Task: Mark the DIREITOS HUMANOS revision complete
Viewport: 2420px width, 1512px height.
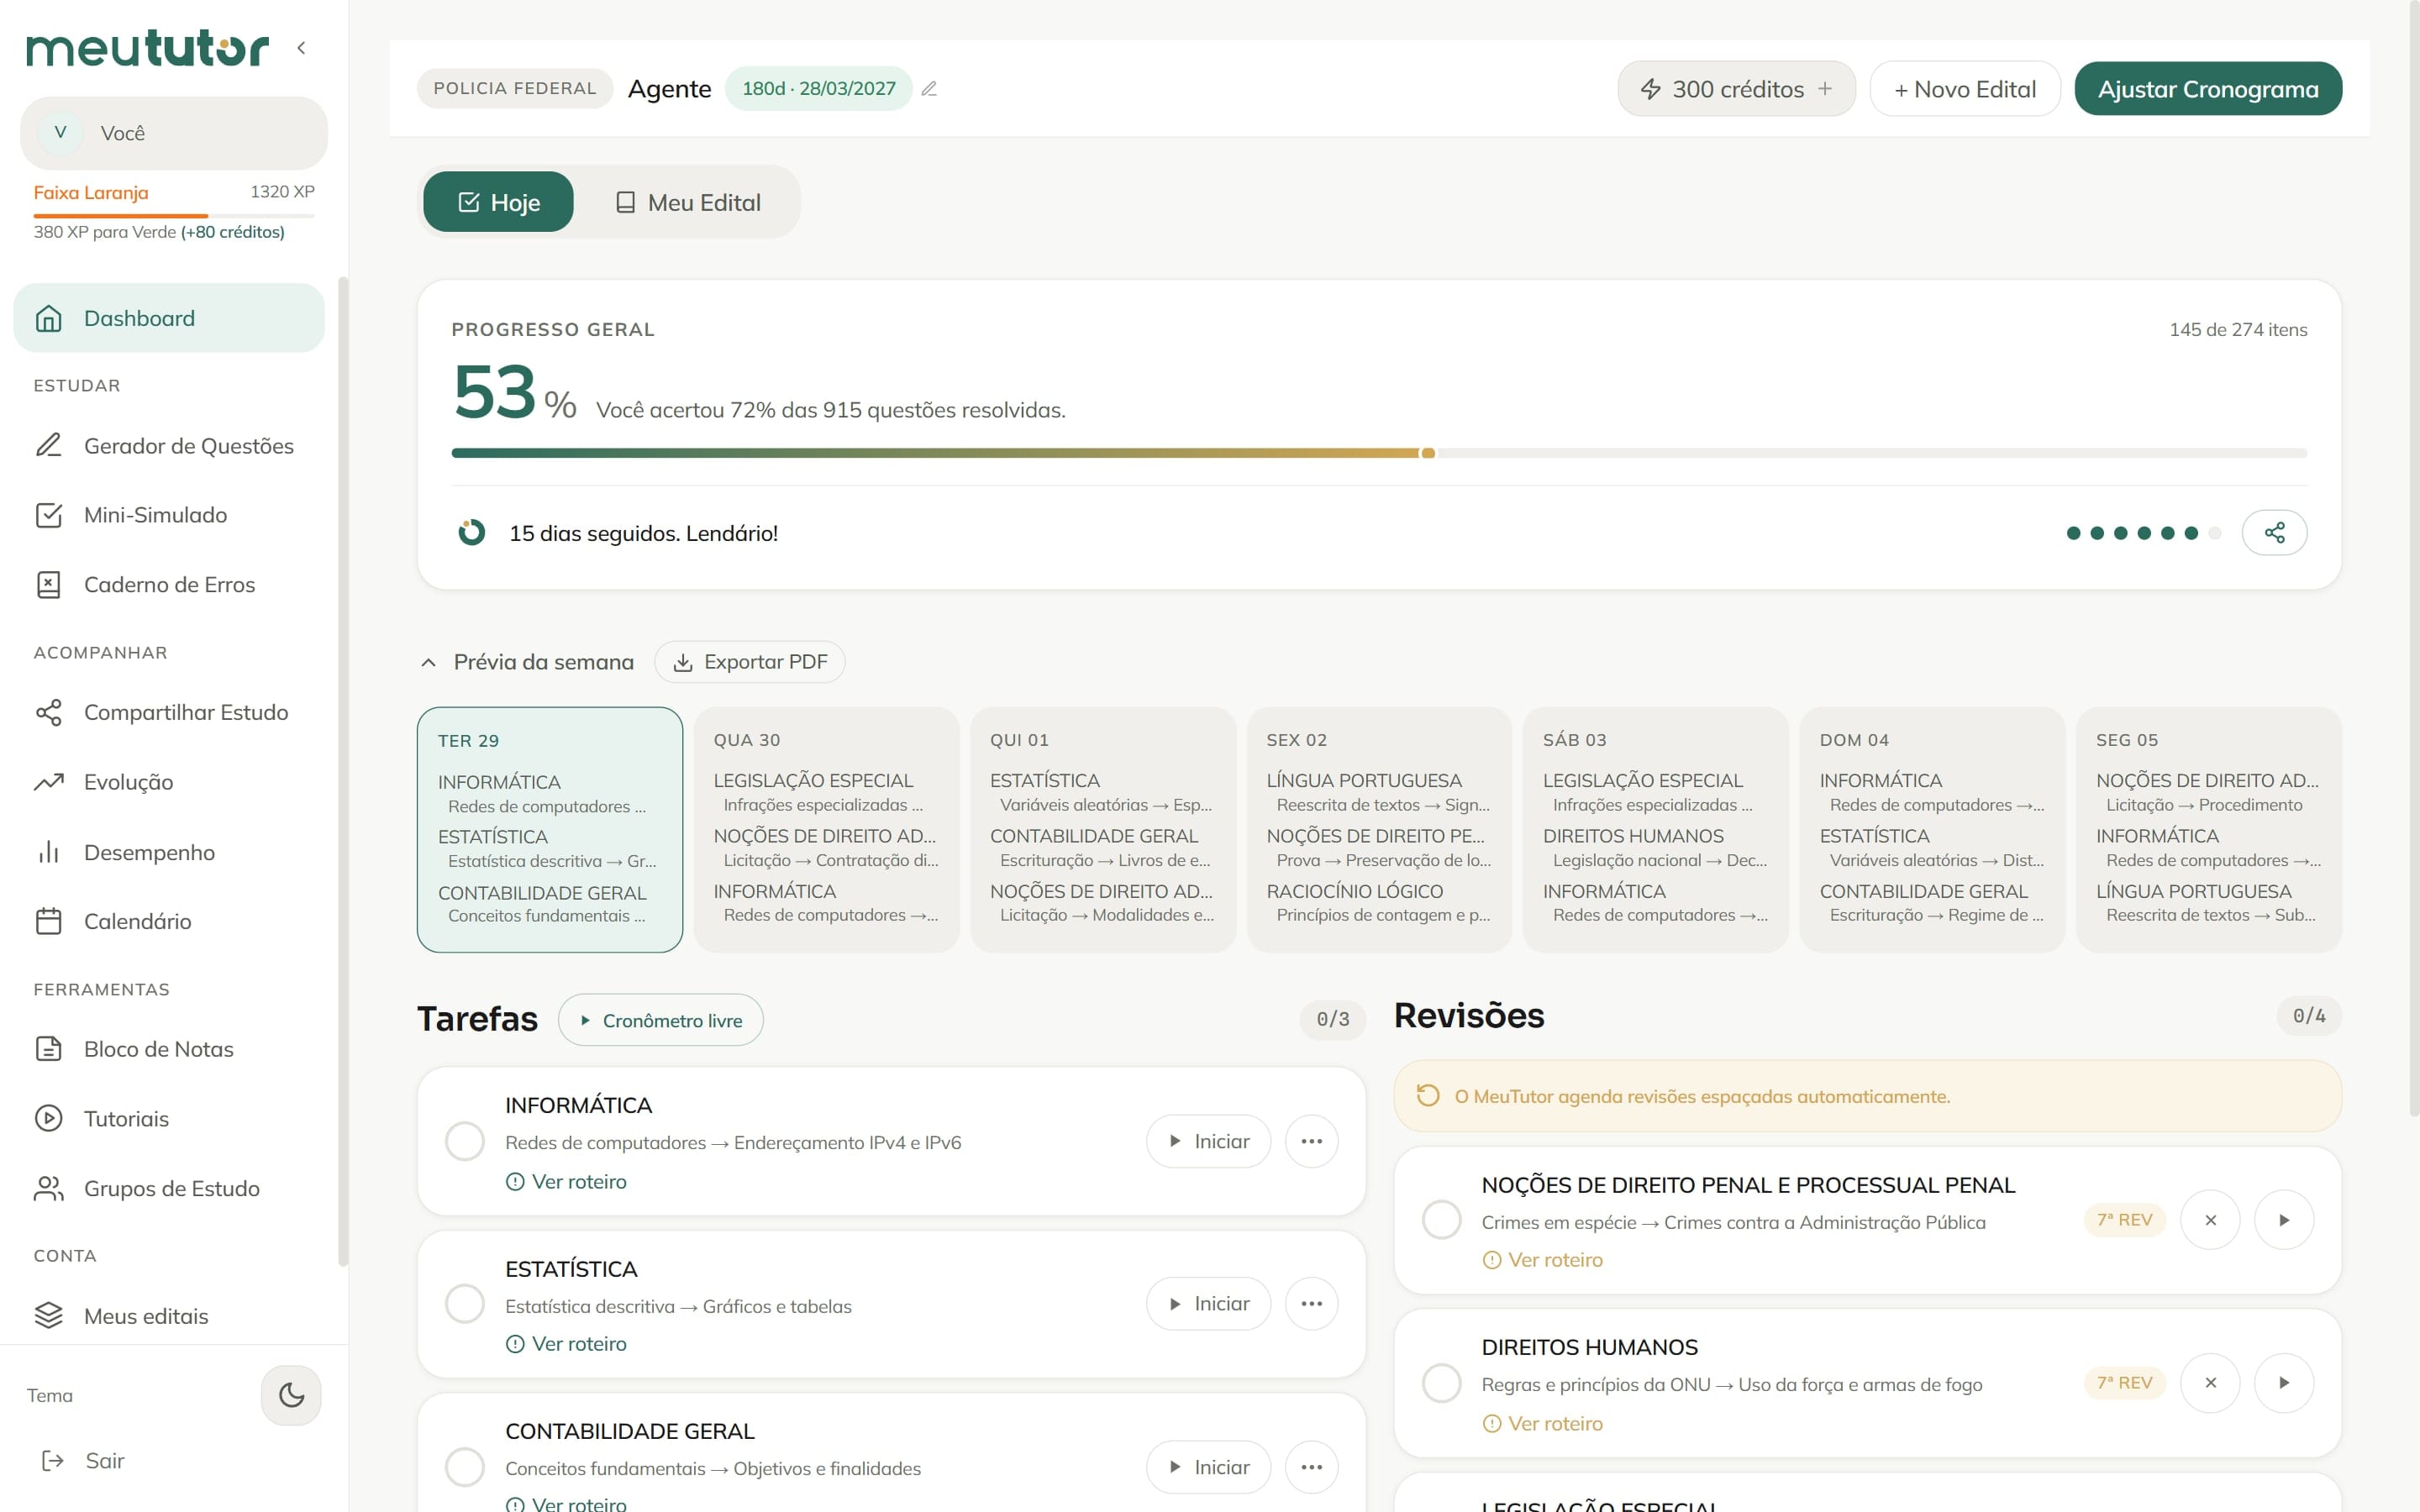Action: coord(1442,1383)
